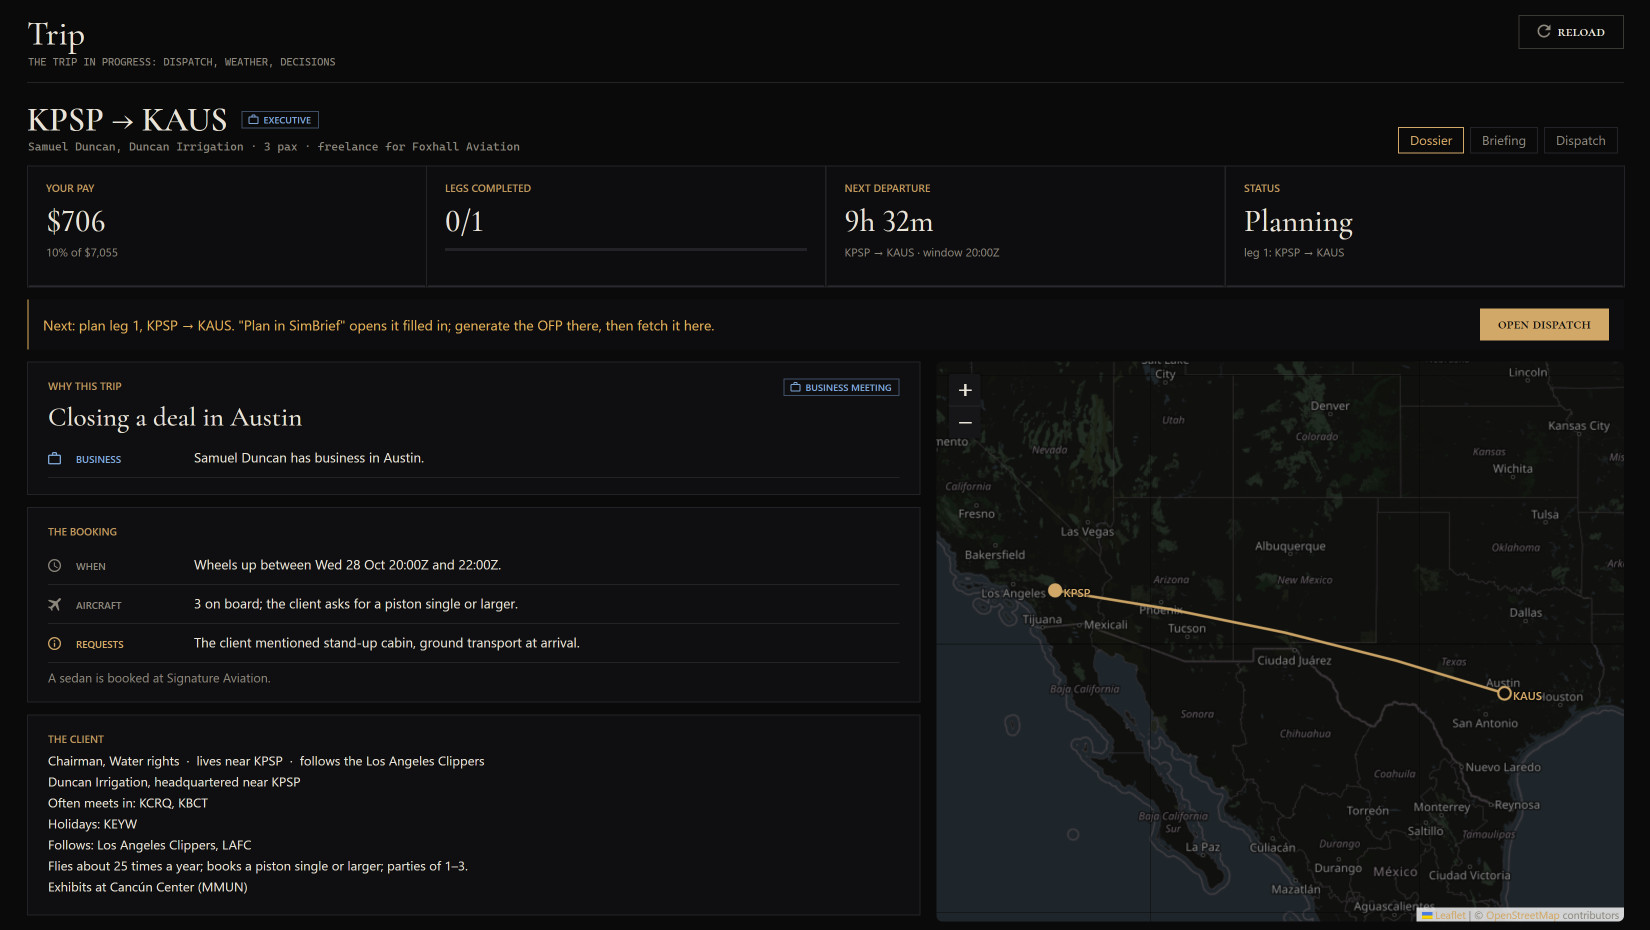Click the legs completed progress bar
Image resolution: width=1650 pixels, height=930 pixels.
point(626,249)
